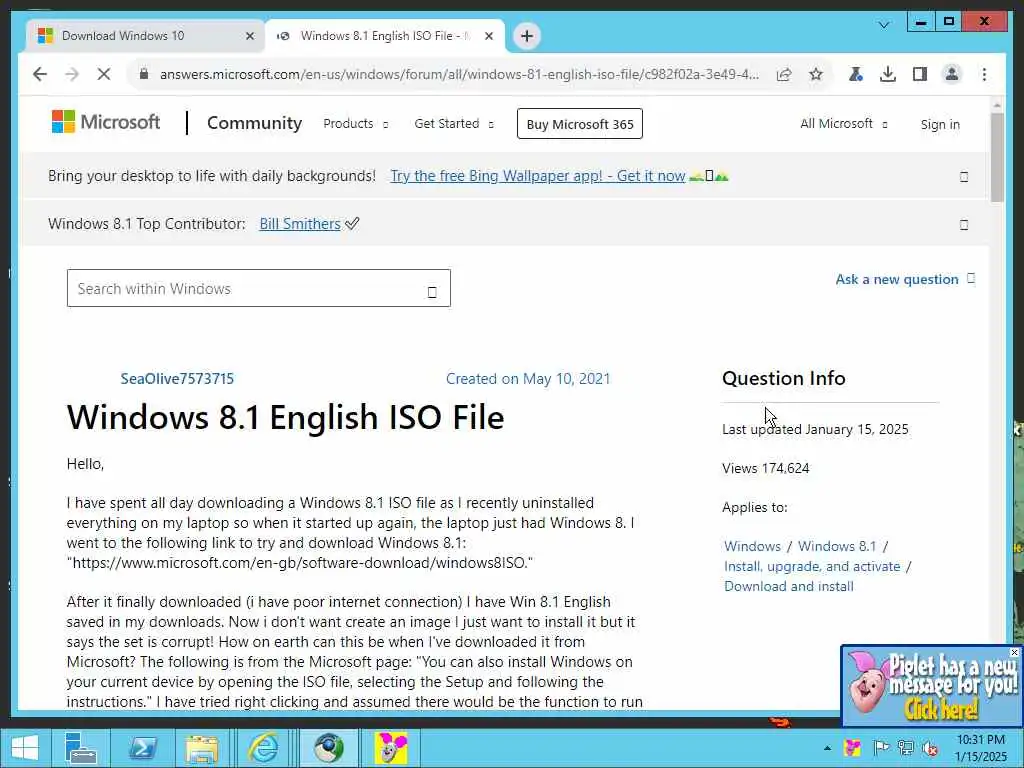Show hidden system tray icons
The height and width of the screenshot is (768, 1024).
coord(827,748)
